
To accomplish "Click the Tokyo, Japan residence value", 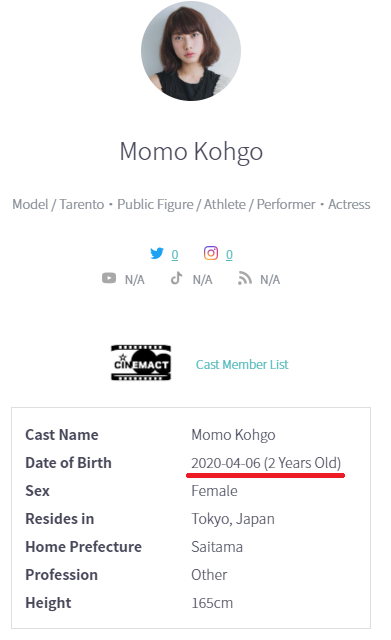I will 233,519.
